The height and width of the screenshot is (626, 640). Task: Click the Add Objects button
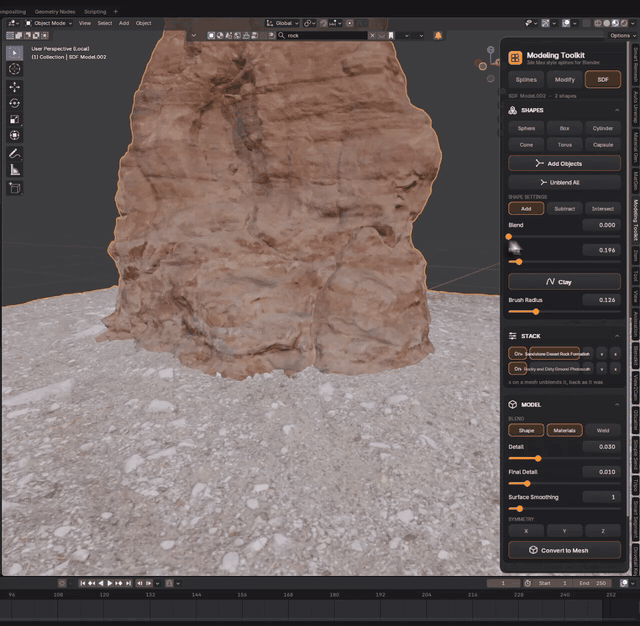pos(564,163)
